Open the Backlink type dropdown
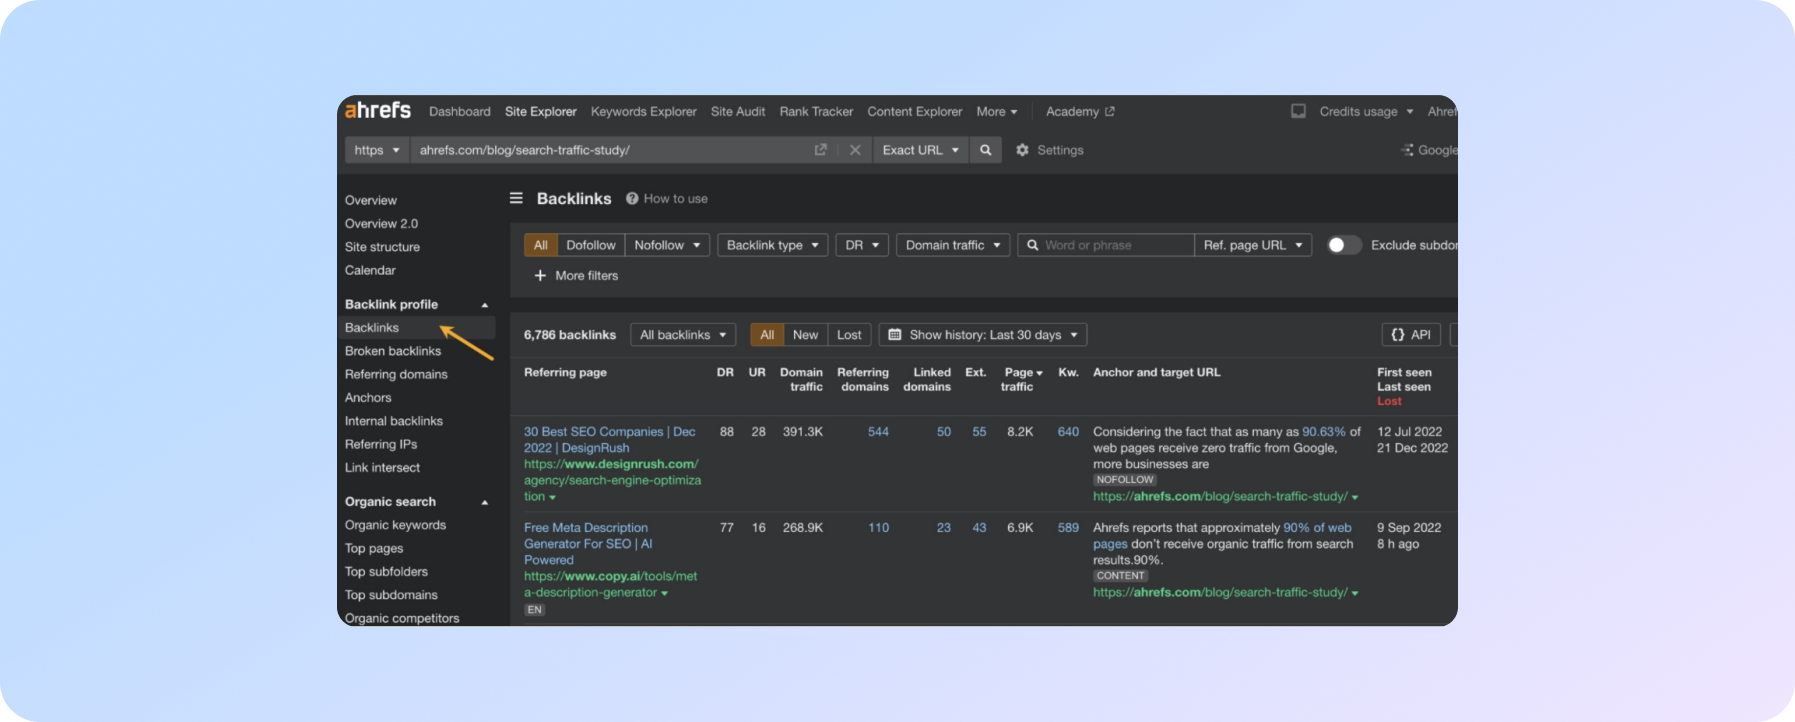This screenshot has width=1795, height=722. [x=773, y=245]
